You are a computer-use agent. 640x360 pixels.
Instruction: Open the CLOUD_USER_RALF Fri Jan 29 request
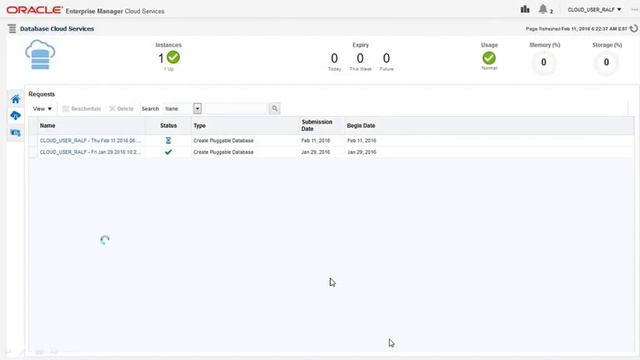90,152
